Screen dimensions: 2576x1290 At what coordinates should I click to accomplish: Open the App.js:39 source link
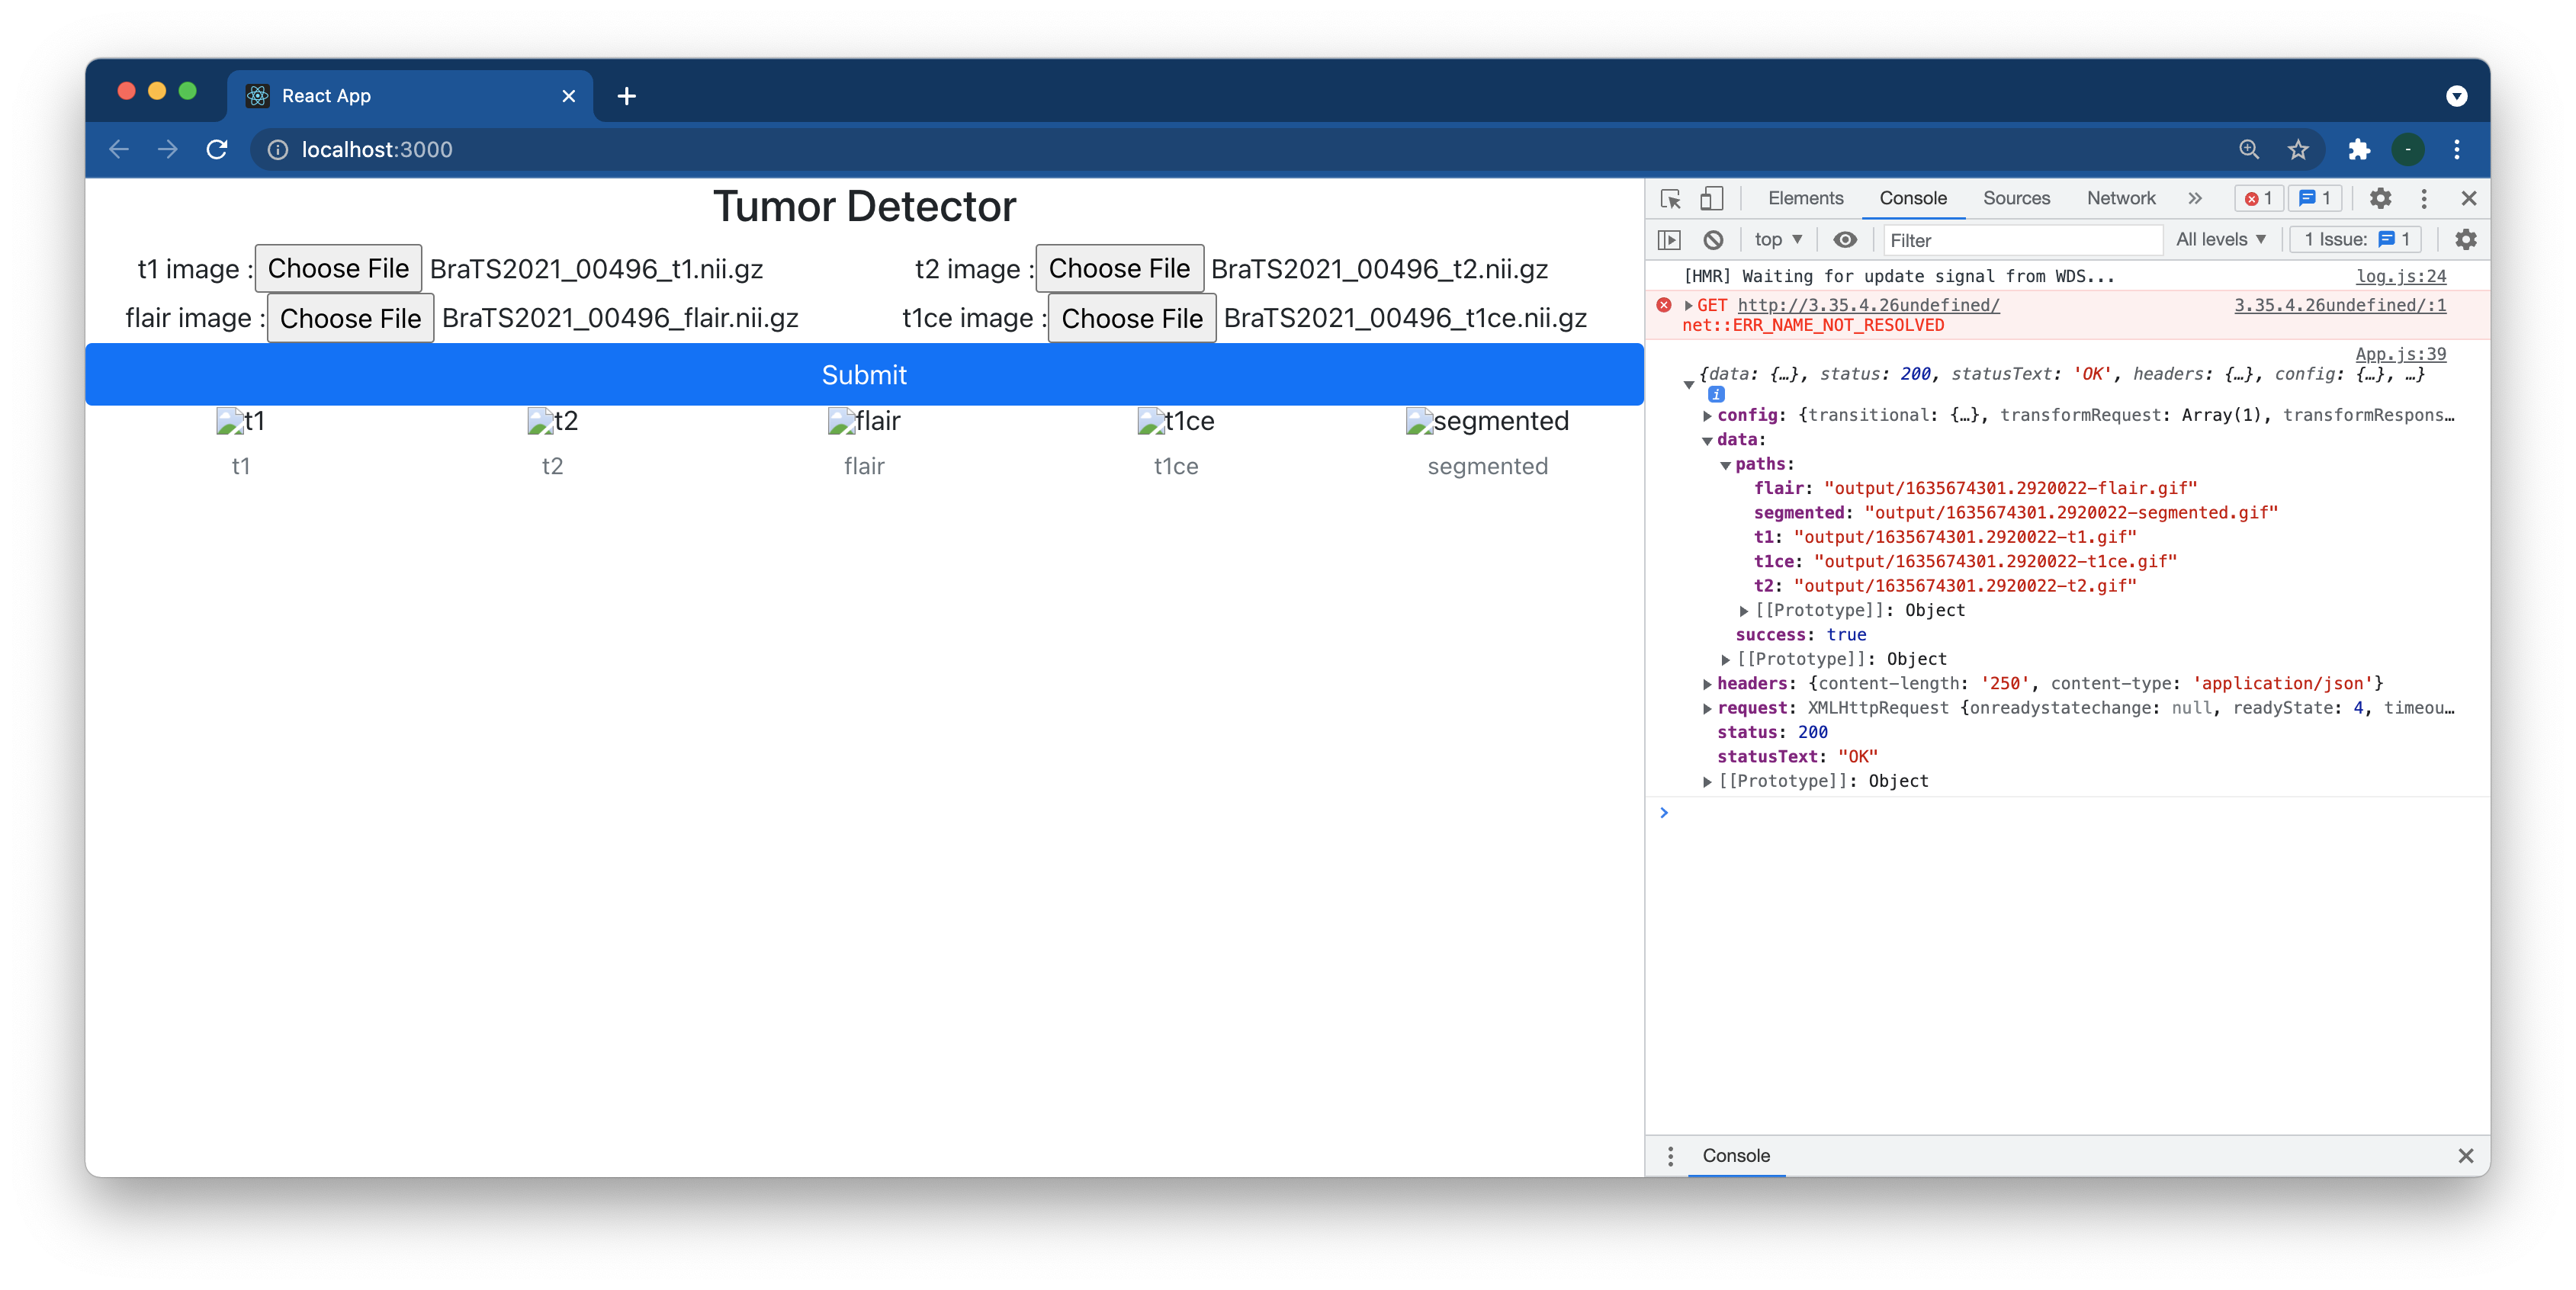tap(2400, 354)
